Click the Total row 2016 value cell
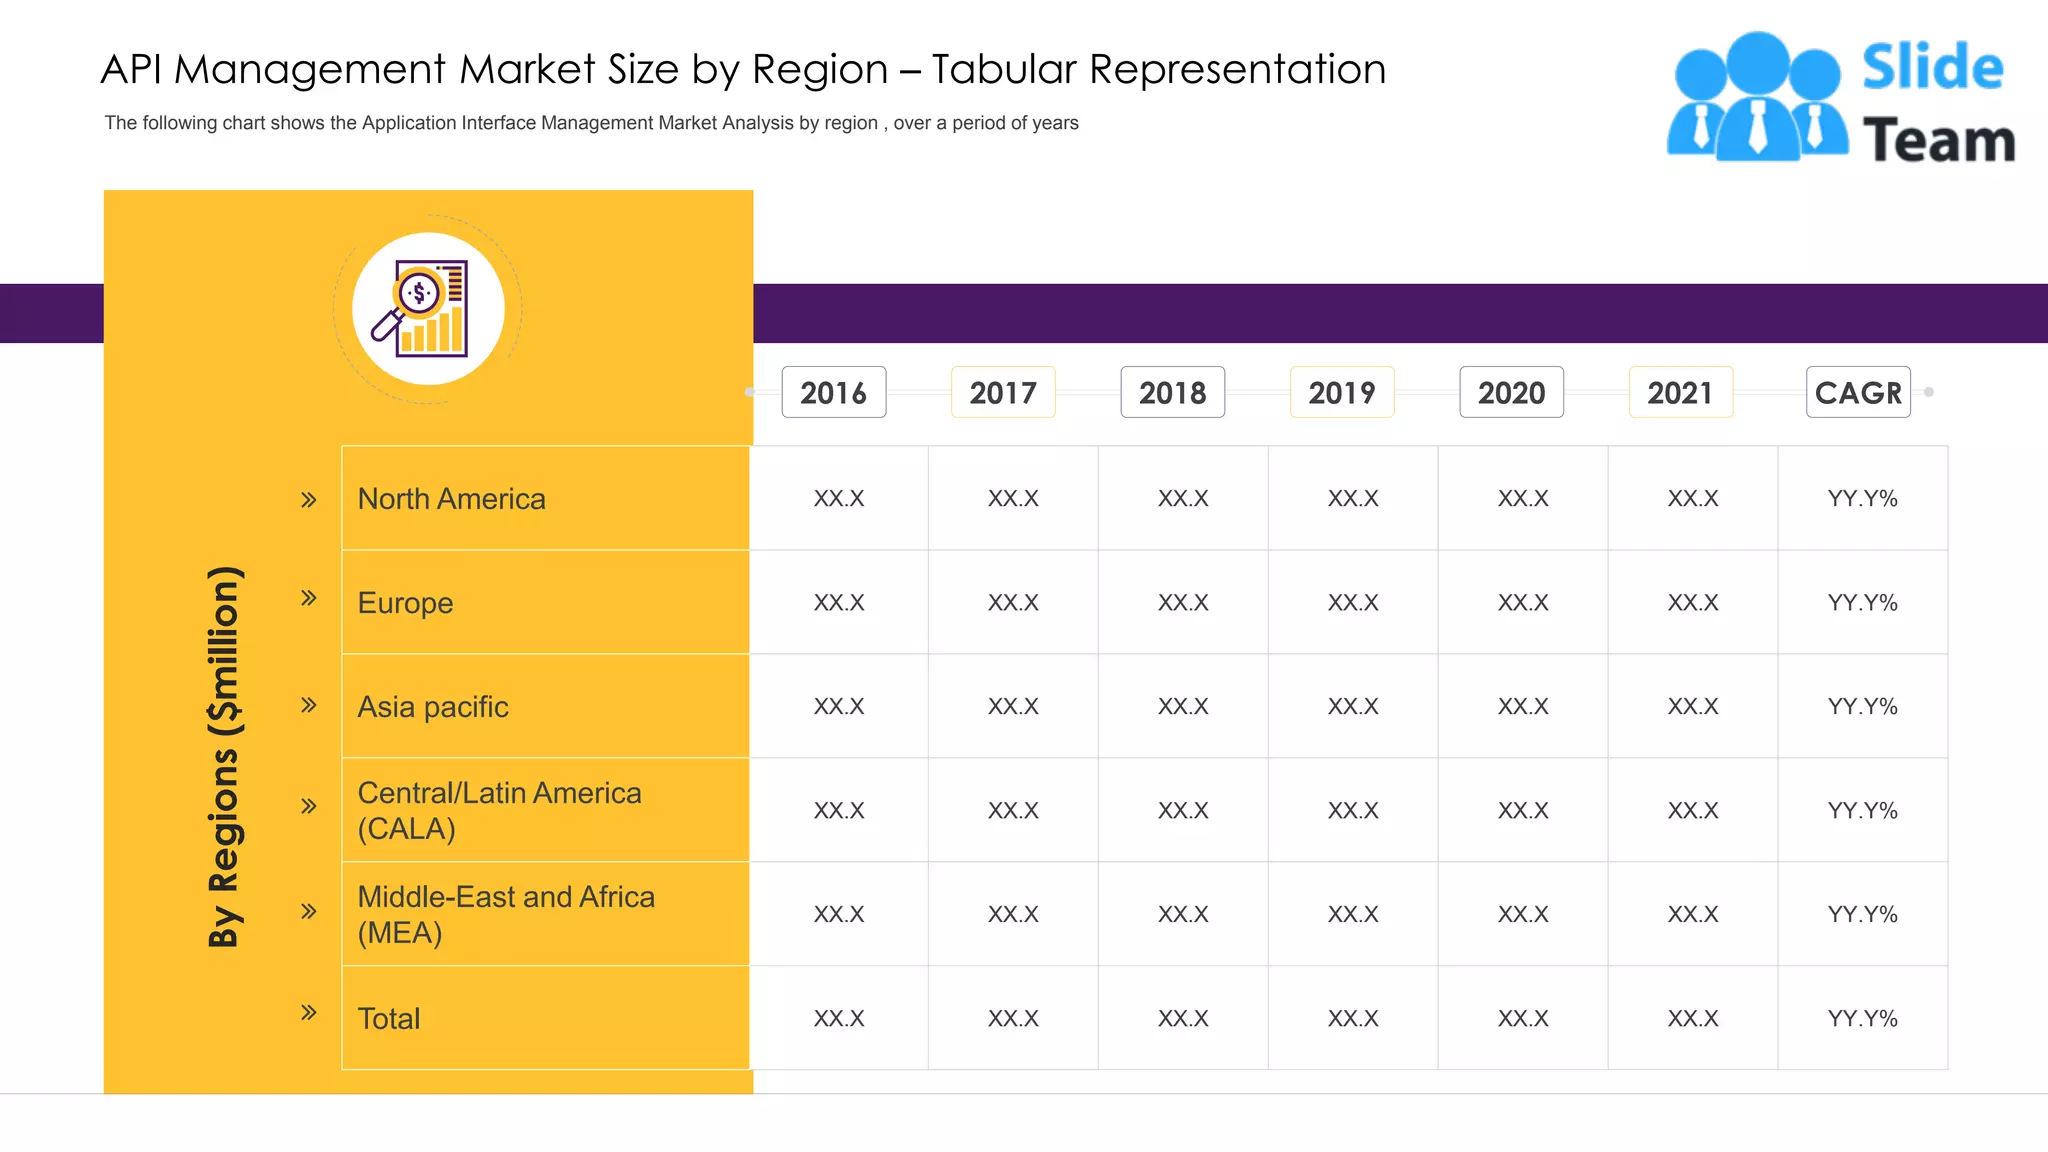The height and width of the screenshot is (1152, 2048). (839, 1018)
